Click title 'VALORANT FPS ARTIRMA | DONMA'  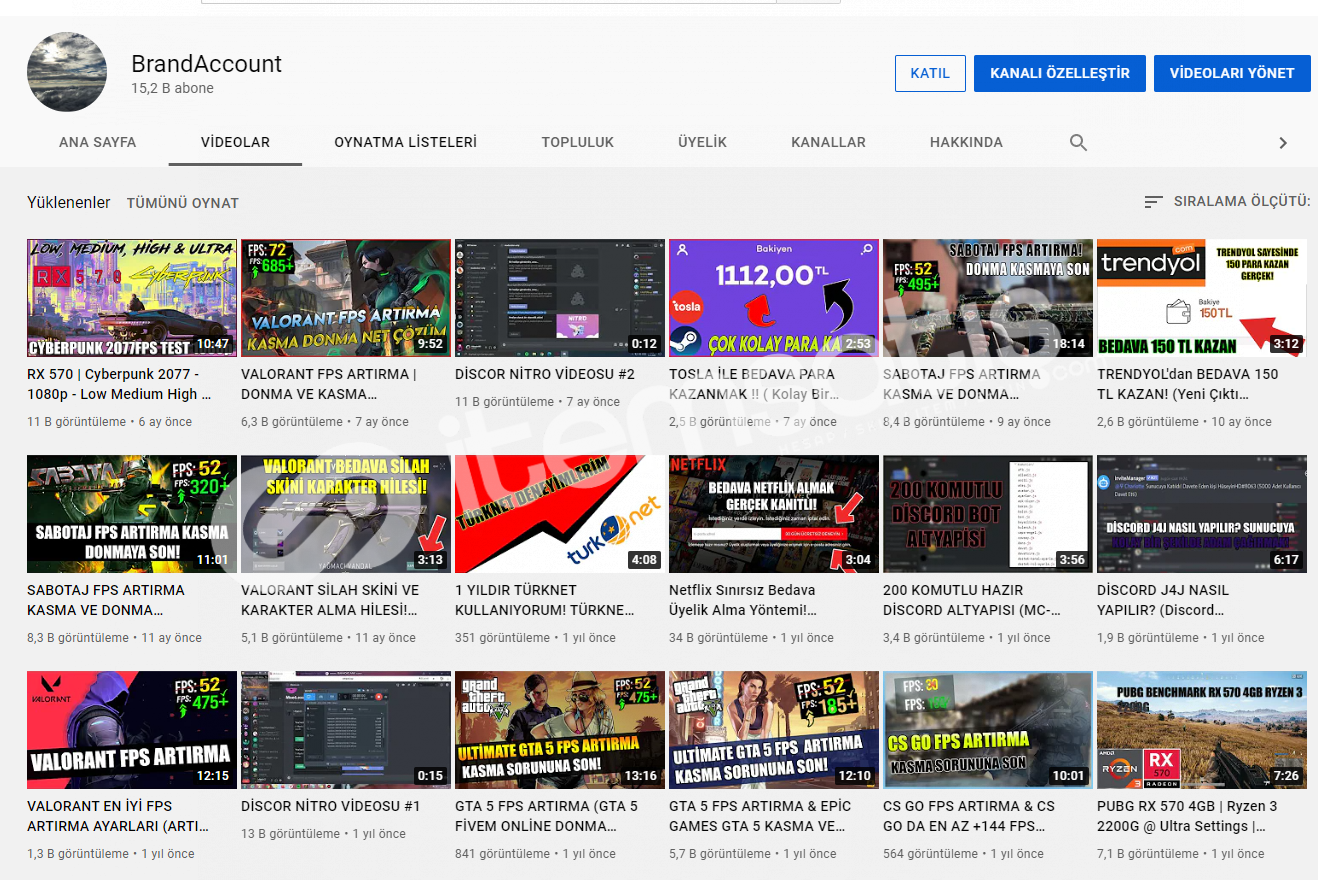[x=329, y=384]
